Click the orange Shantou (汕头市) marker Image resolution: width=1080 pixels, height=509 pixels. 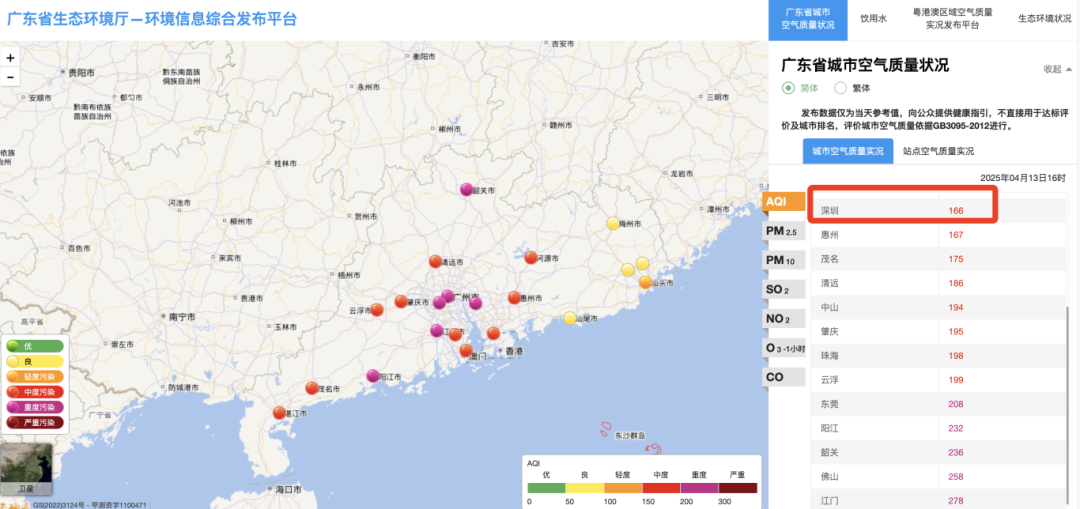tap(645, 282)
